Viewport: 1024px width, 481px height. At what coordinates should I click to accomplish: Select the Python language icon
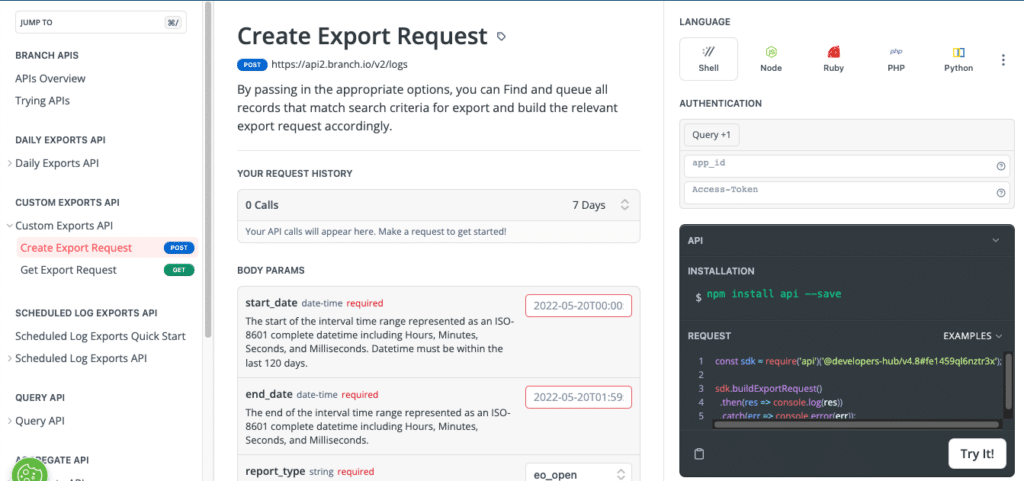point(959,59)
